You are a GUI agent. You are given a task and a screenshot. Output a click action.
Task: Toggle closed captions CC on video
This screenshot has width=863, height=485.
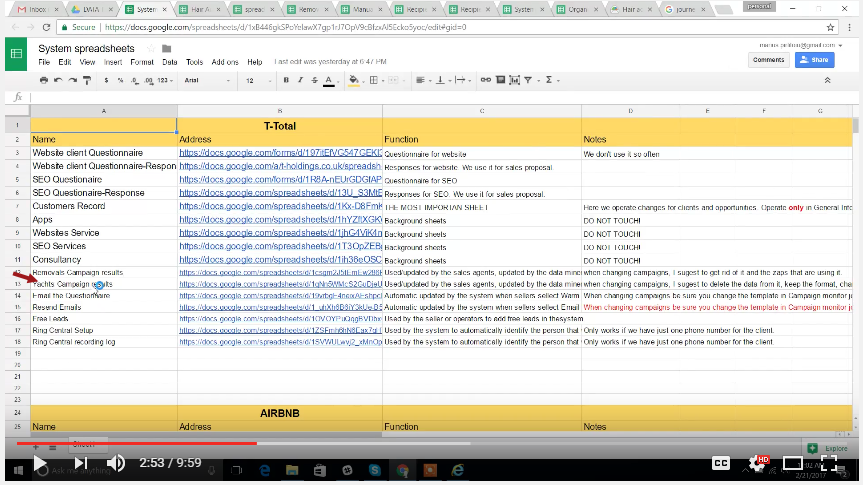[x=720, y=463]
